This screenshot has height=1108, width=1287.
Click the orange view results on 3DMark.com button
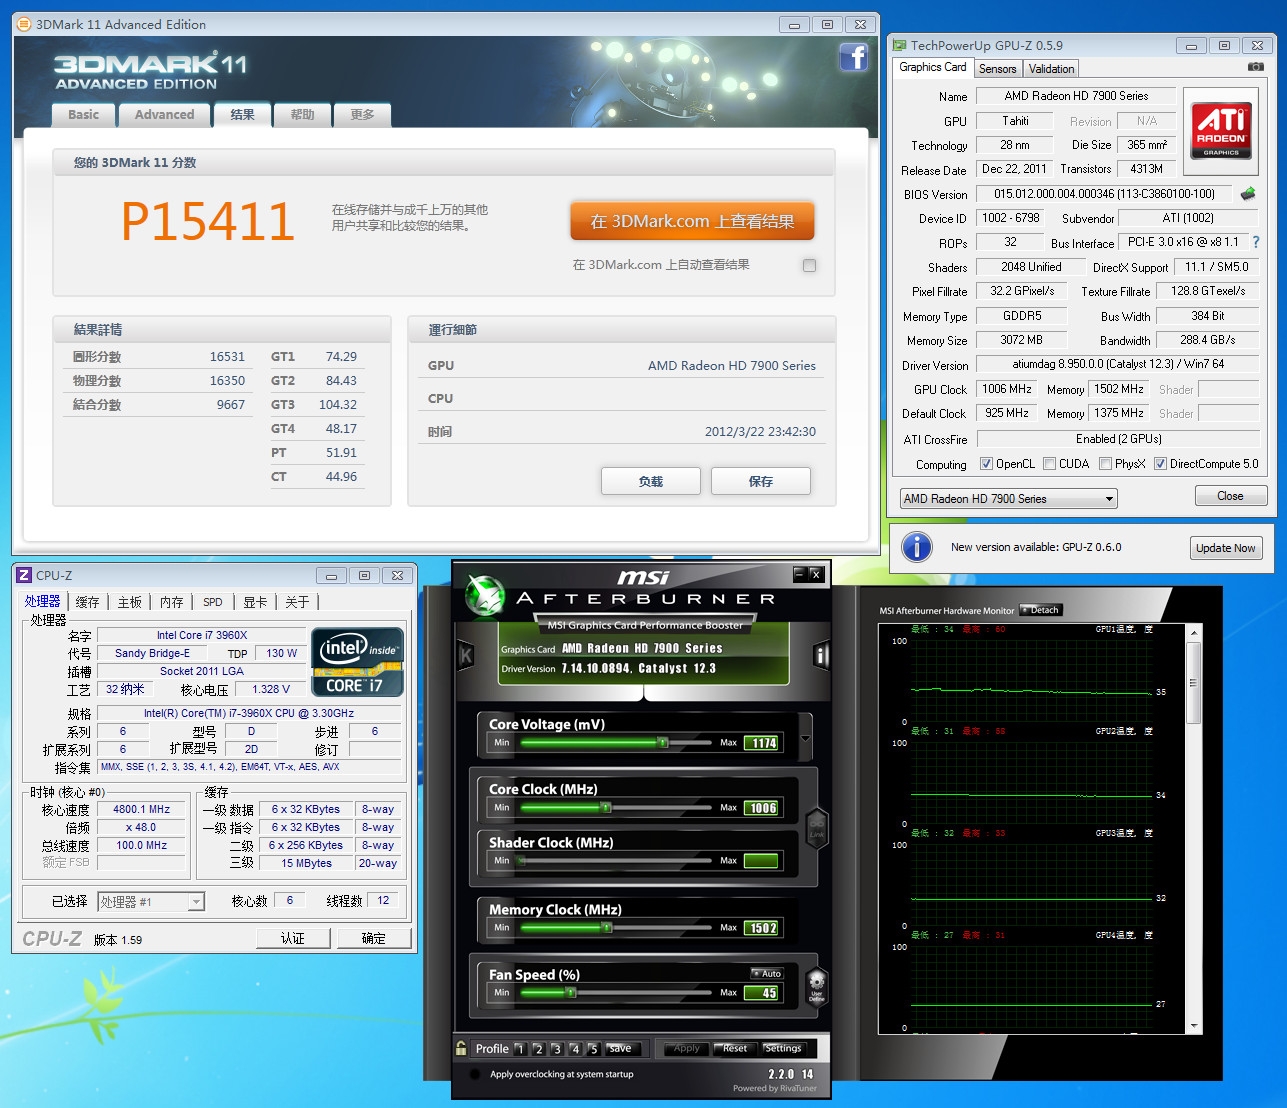pos(692,222)
